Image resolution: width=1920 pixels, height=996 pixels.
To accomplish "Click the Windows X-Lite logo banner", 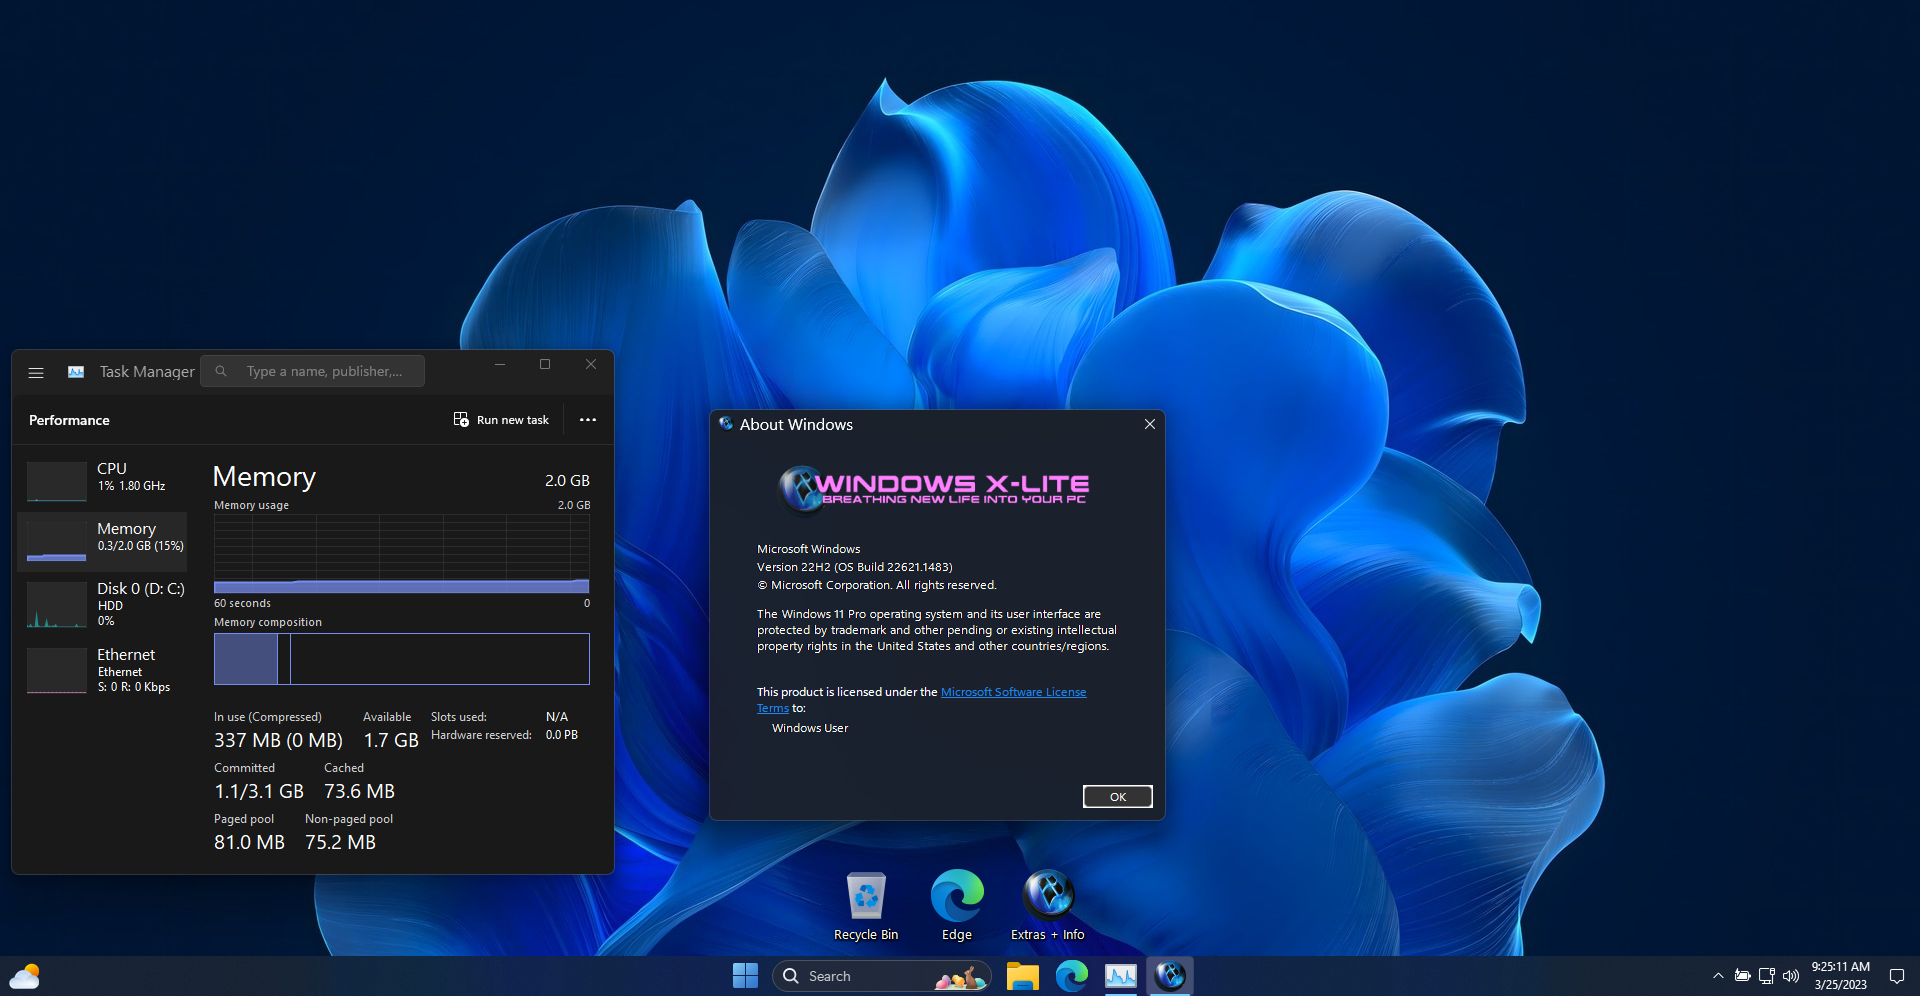I will coord(934,488).
